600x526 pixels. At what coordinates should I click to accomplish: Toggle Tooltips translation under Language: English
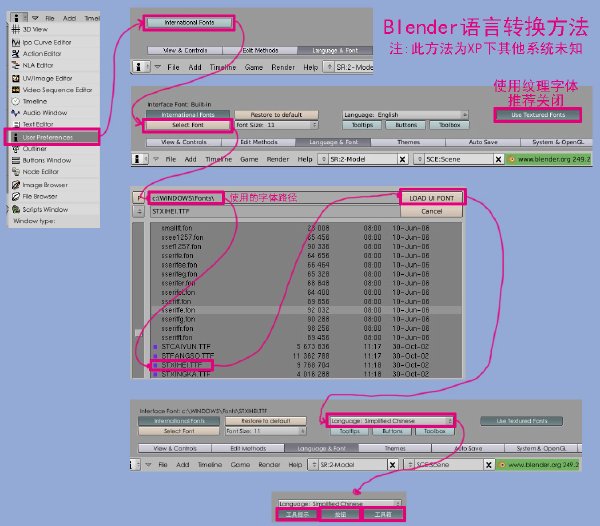pyautogui.click(x=362, y=125)
